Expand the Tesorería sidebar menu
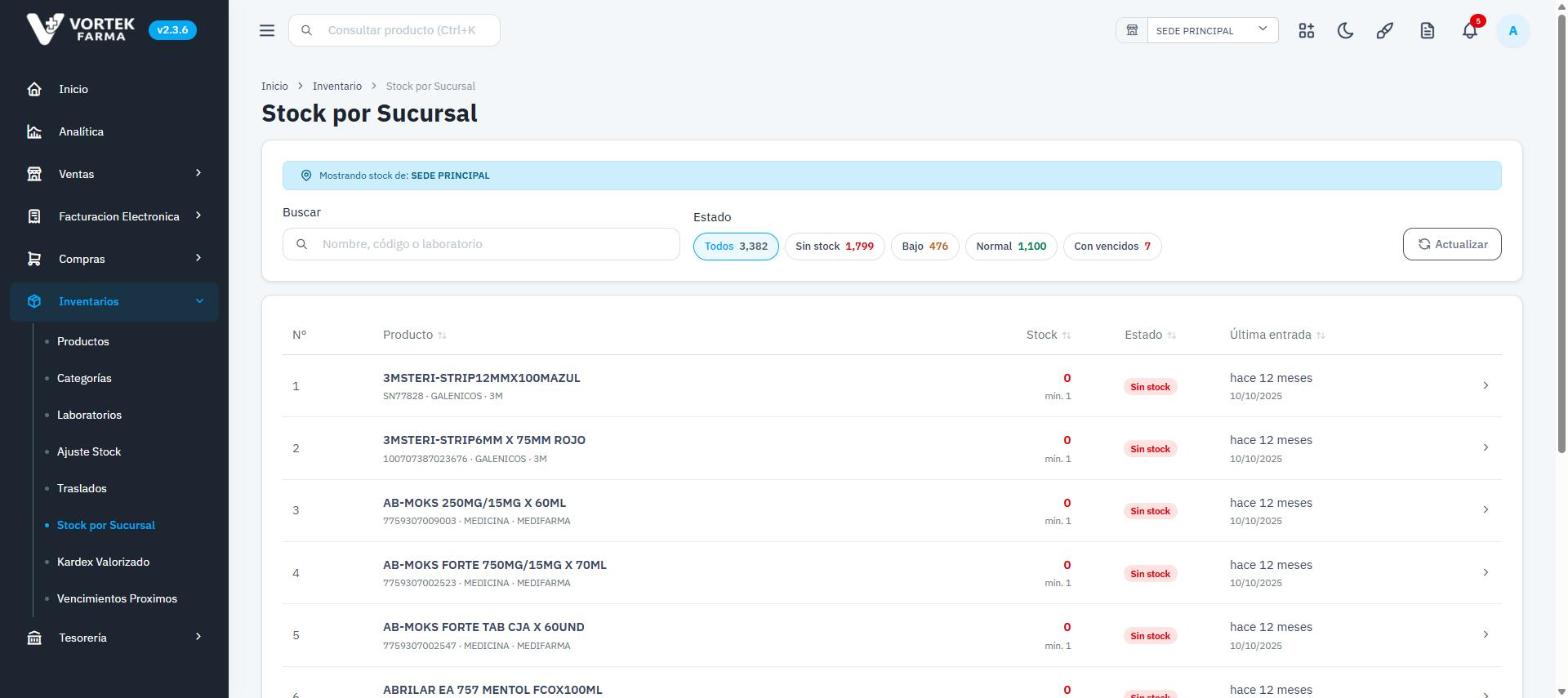Viewport: 1568px width, 698px height. pos(114,638)
